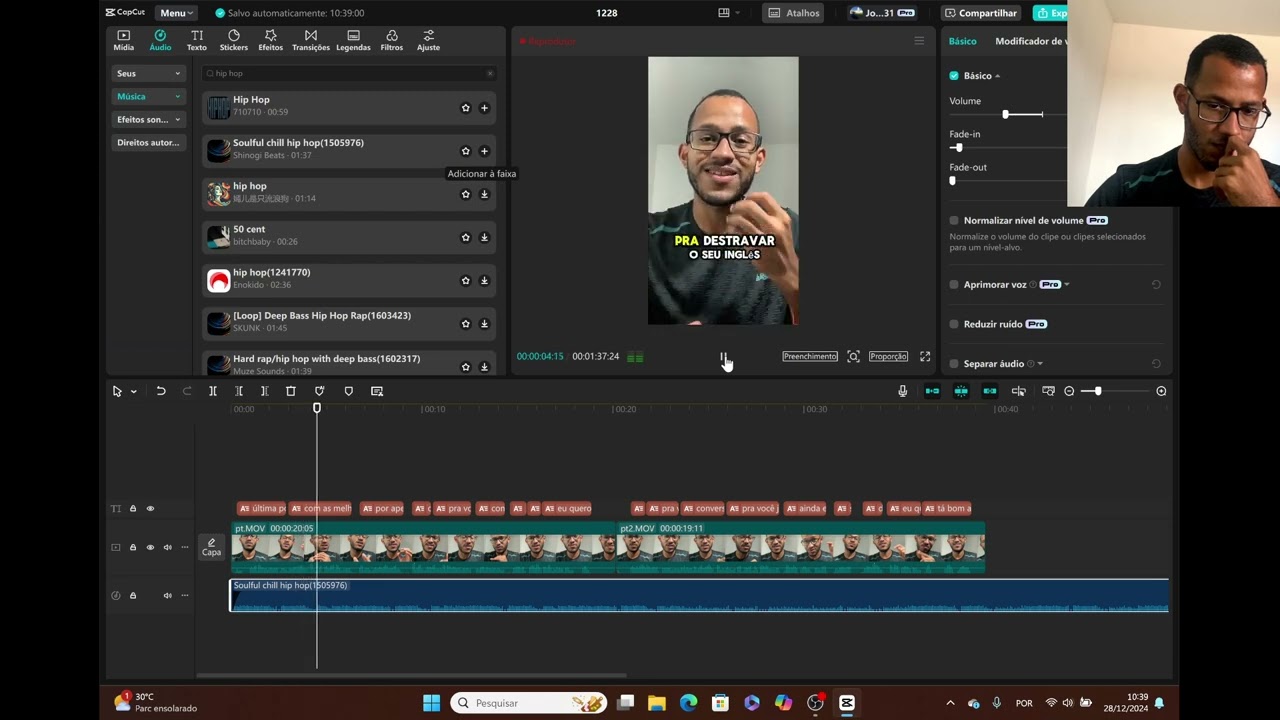Collapse the Básico section arrow

(997, 76)
